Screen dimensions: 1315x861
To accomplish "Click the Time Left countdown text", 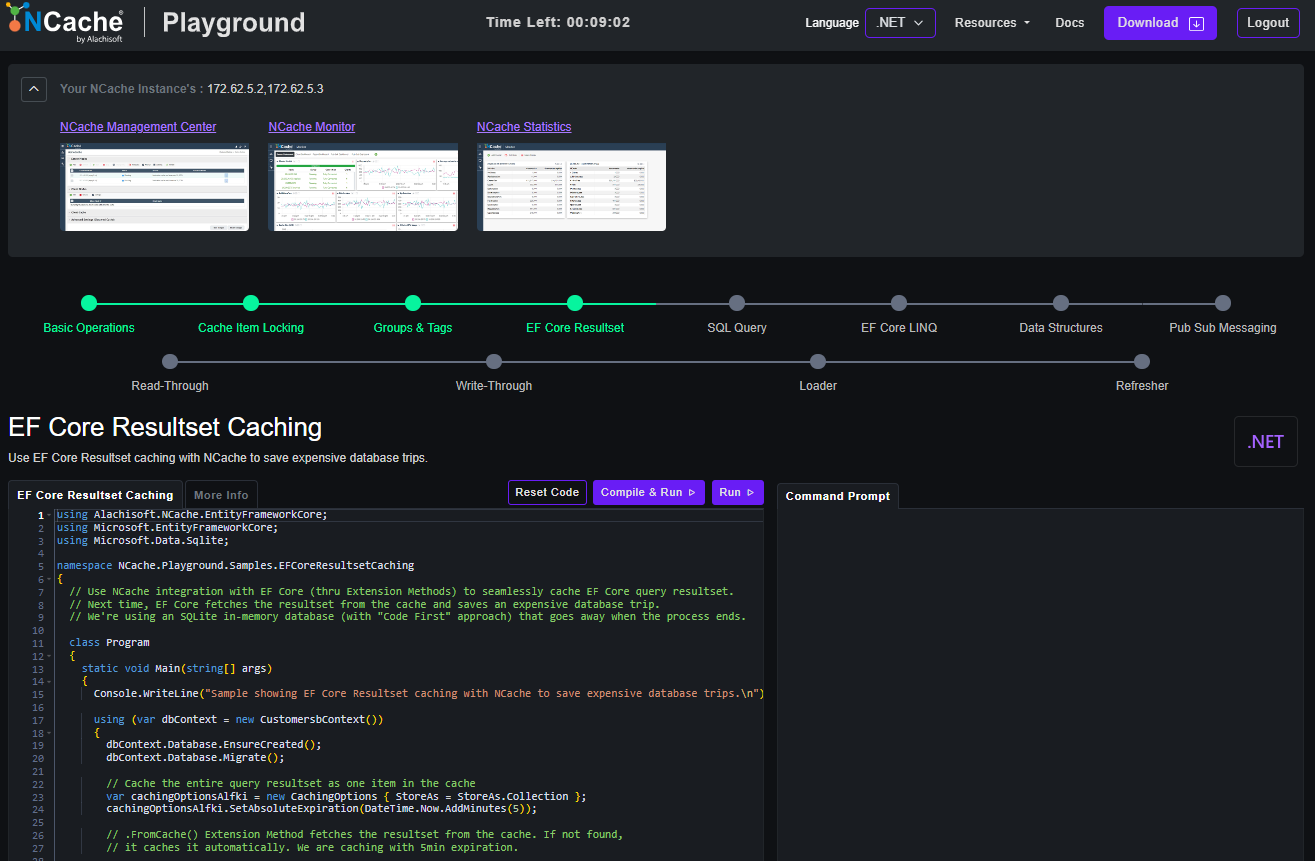I will [558, 22].
